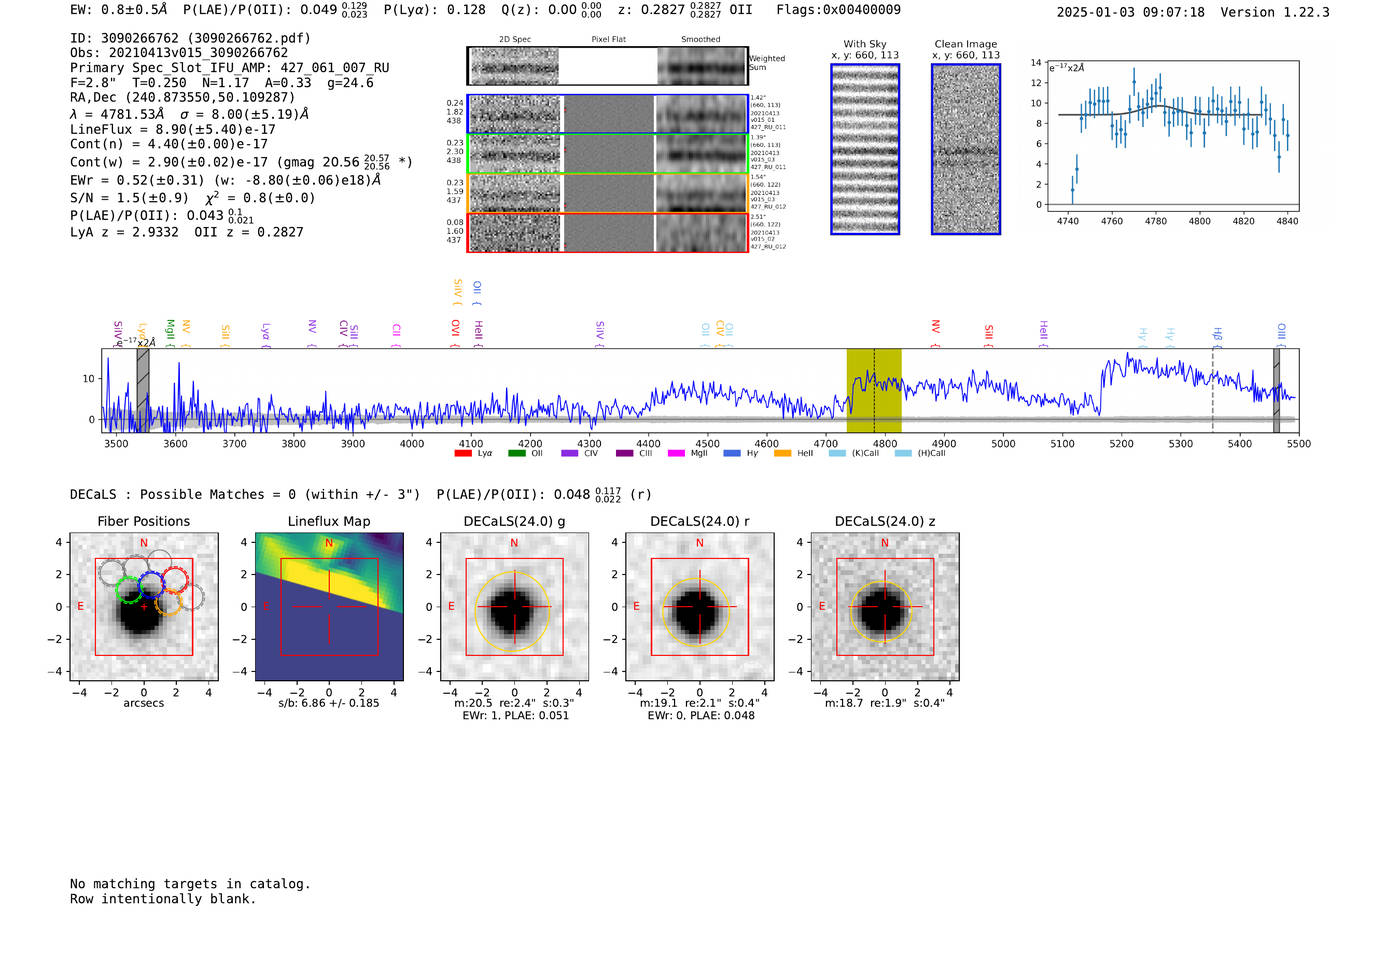Select the Clean Image thumbnail

(966, 149)
